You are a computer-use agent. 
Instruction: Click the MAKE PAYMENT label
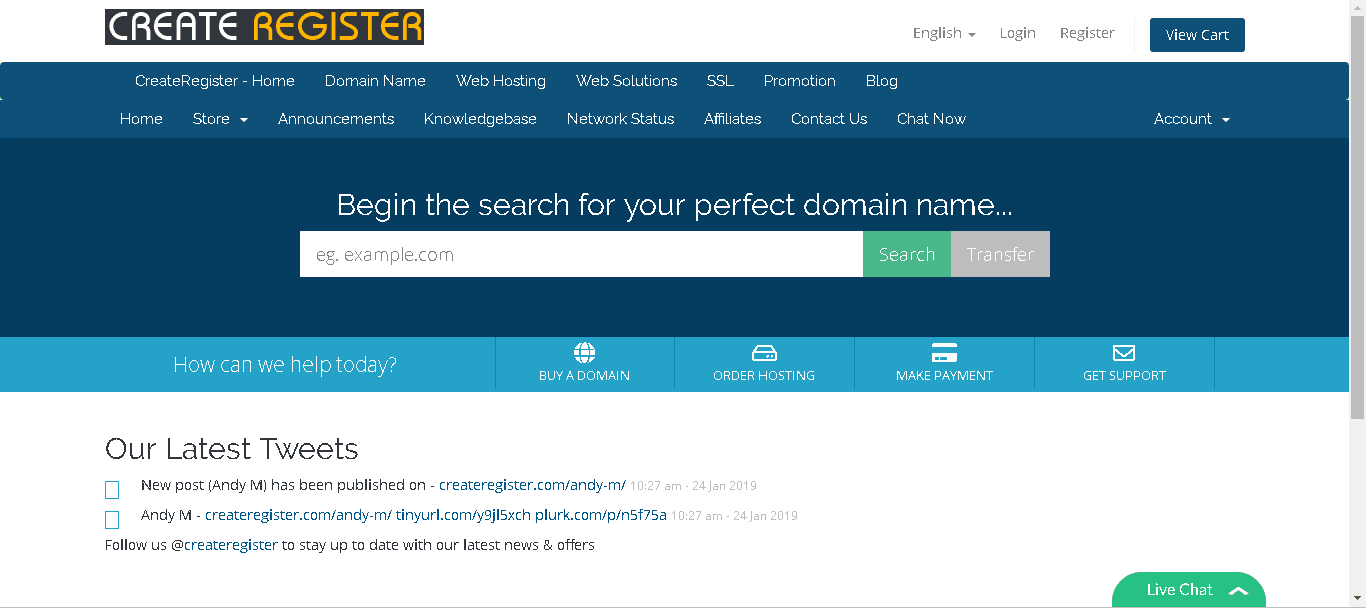[944, 376]
